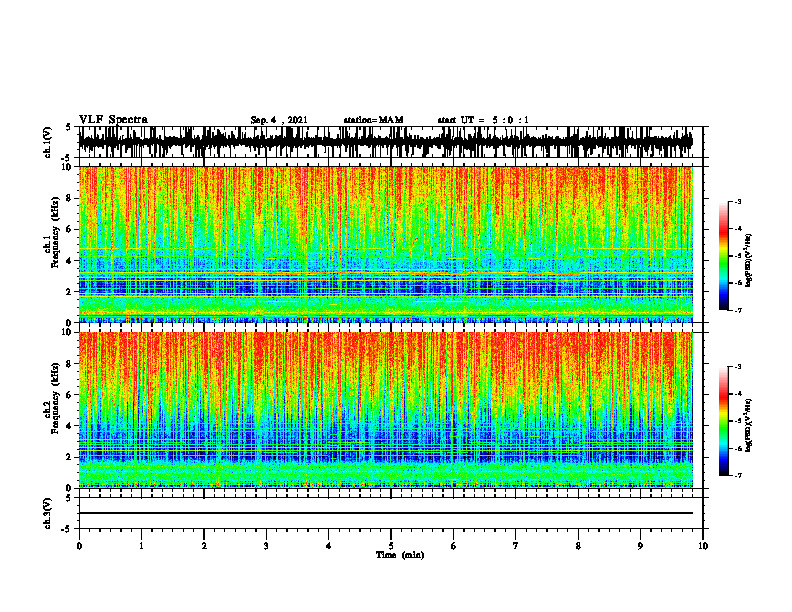Click the 4 kHz tick on ch.1 frequency axis
The image size is (792, 612).
[70, 261]
